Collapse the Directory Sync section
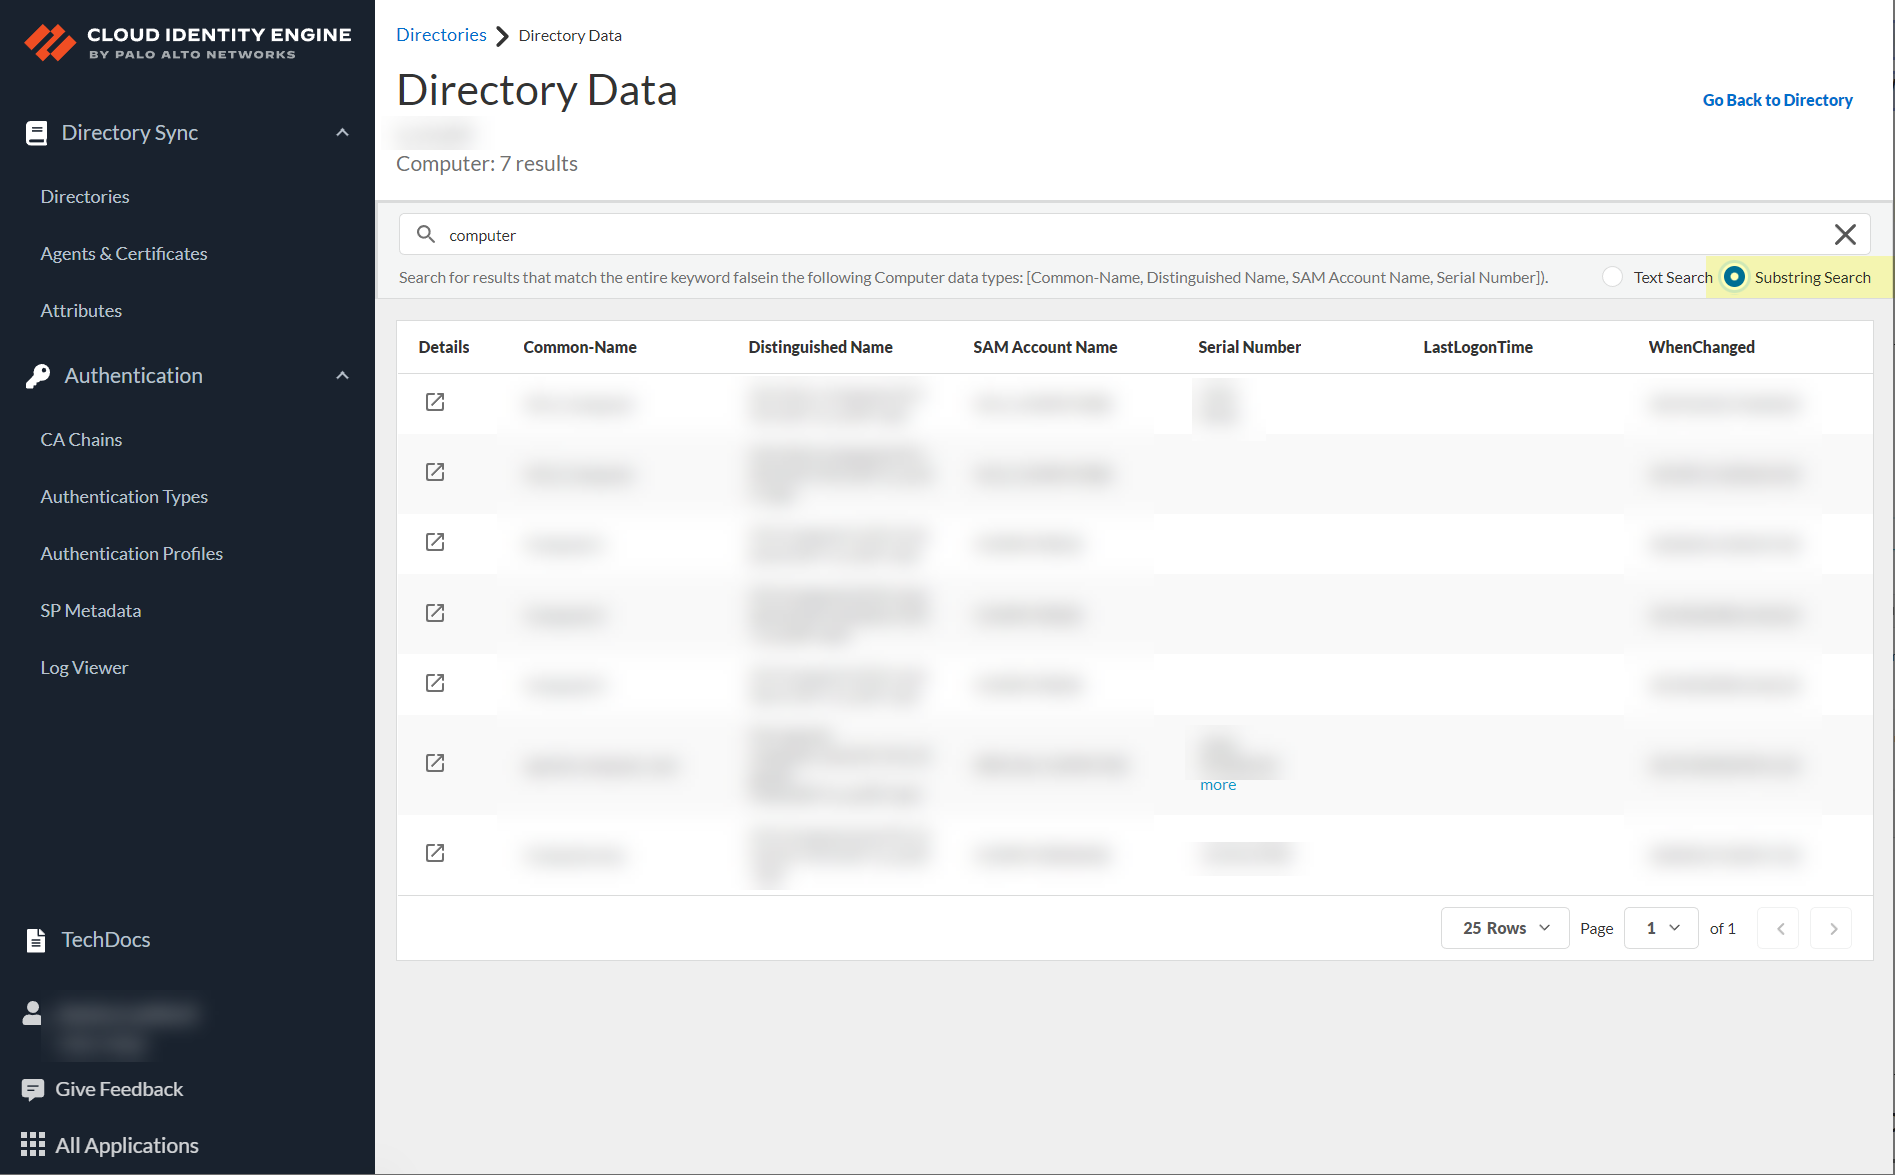The height and width of the screenshot is (1175, 1895). [x=343, y=133]
